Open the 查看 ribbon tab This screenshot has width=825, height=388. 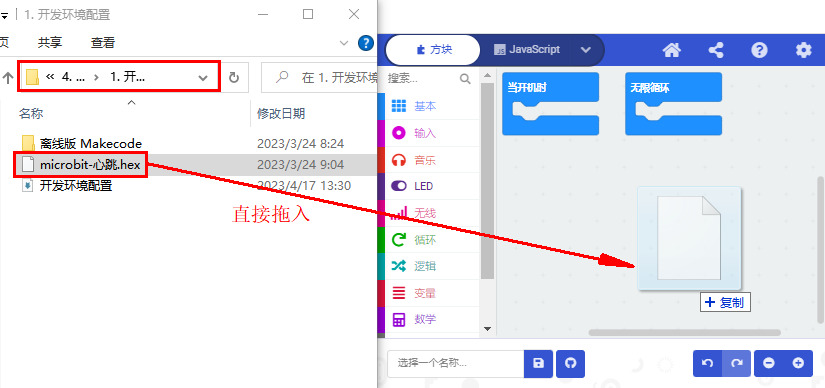pyautogui.click(x=103, y=43)
